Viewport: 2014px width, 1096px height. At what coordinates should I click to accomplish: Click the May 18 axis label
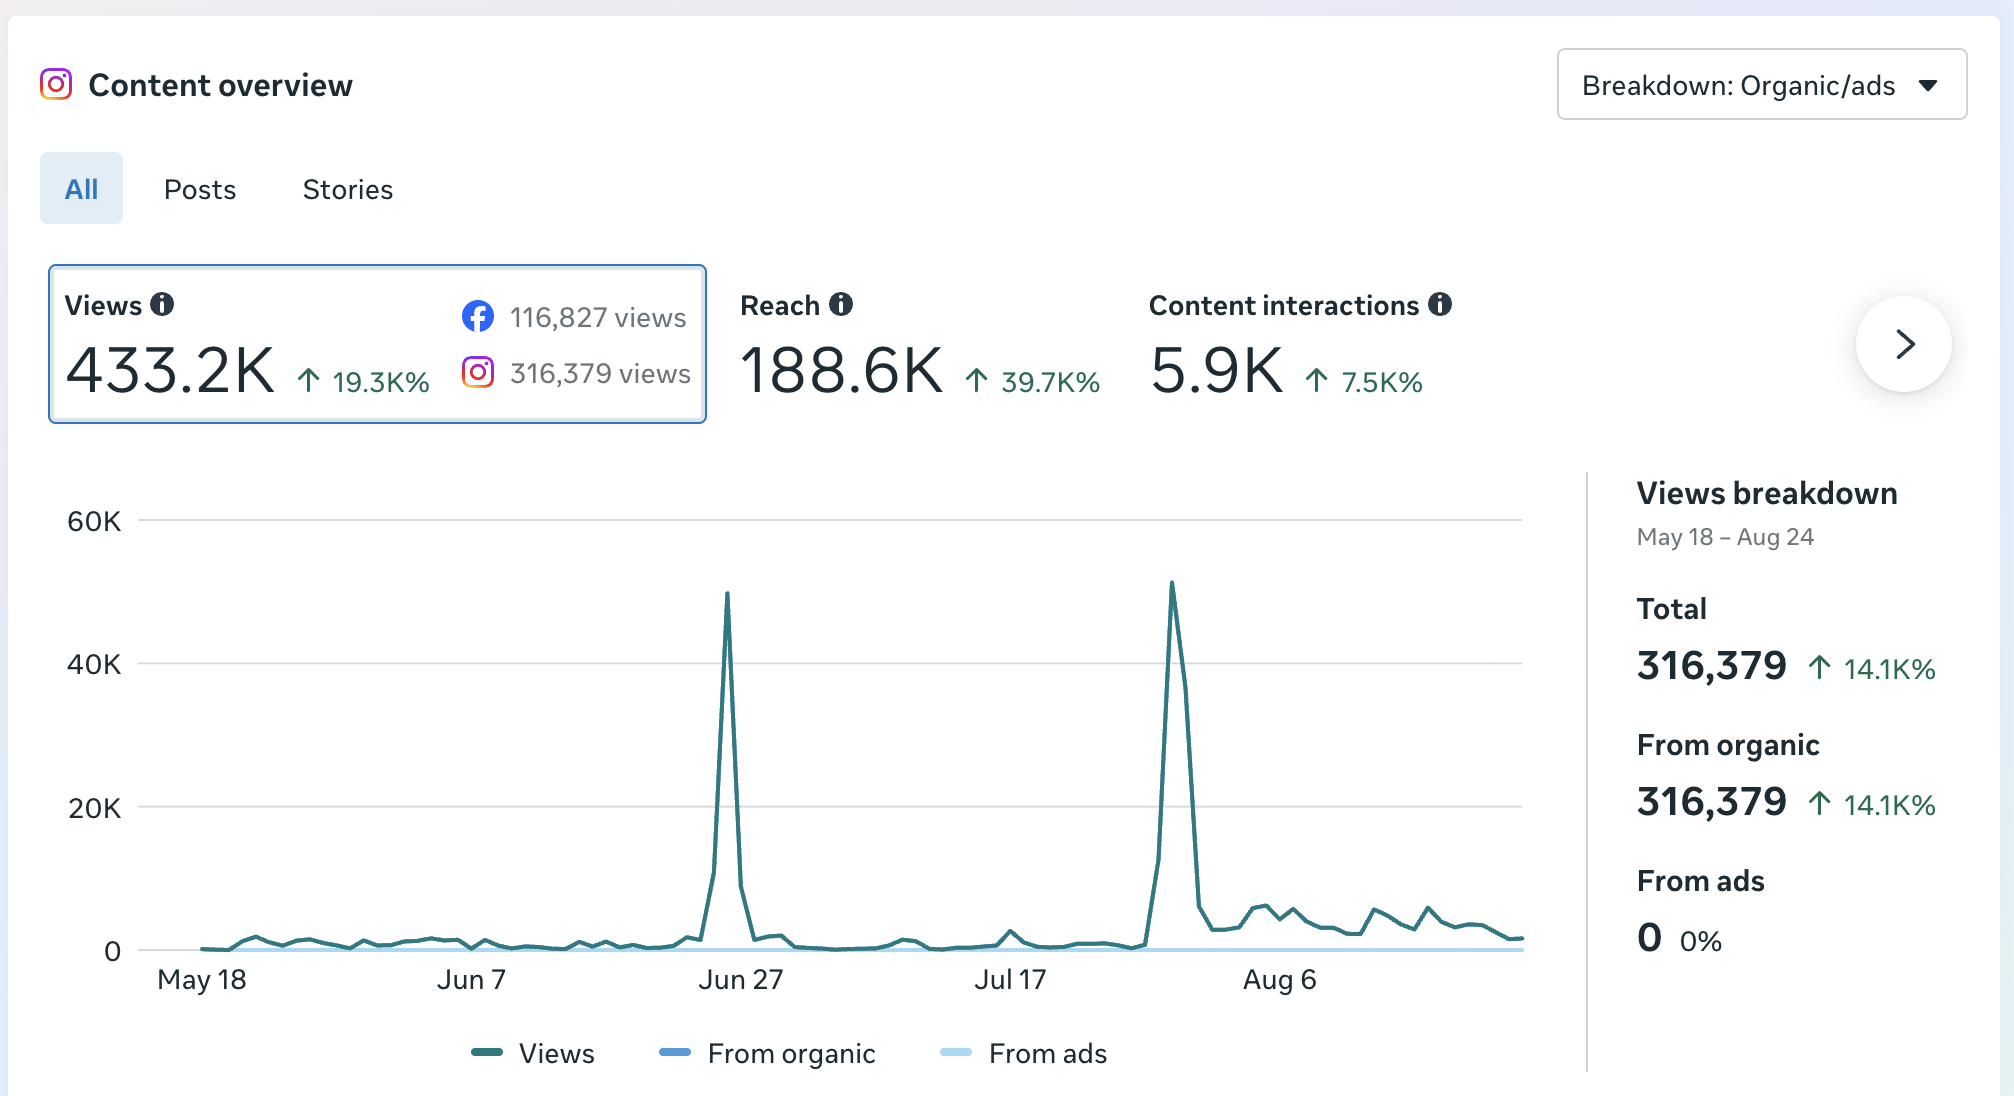coord(202,979)
